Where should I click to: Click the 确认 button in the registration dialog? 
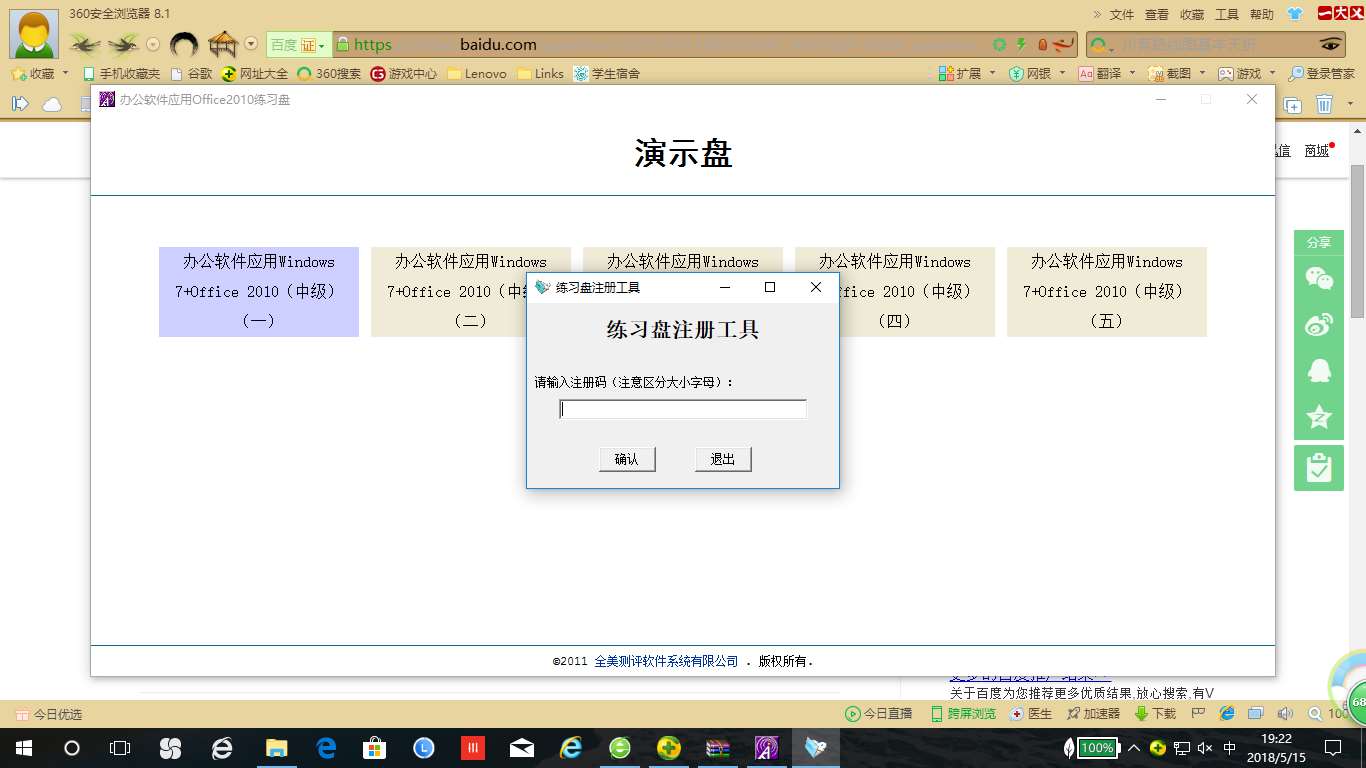coord(627,459)
